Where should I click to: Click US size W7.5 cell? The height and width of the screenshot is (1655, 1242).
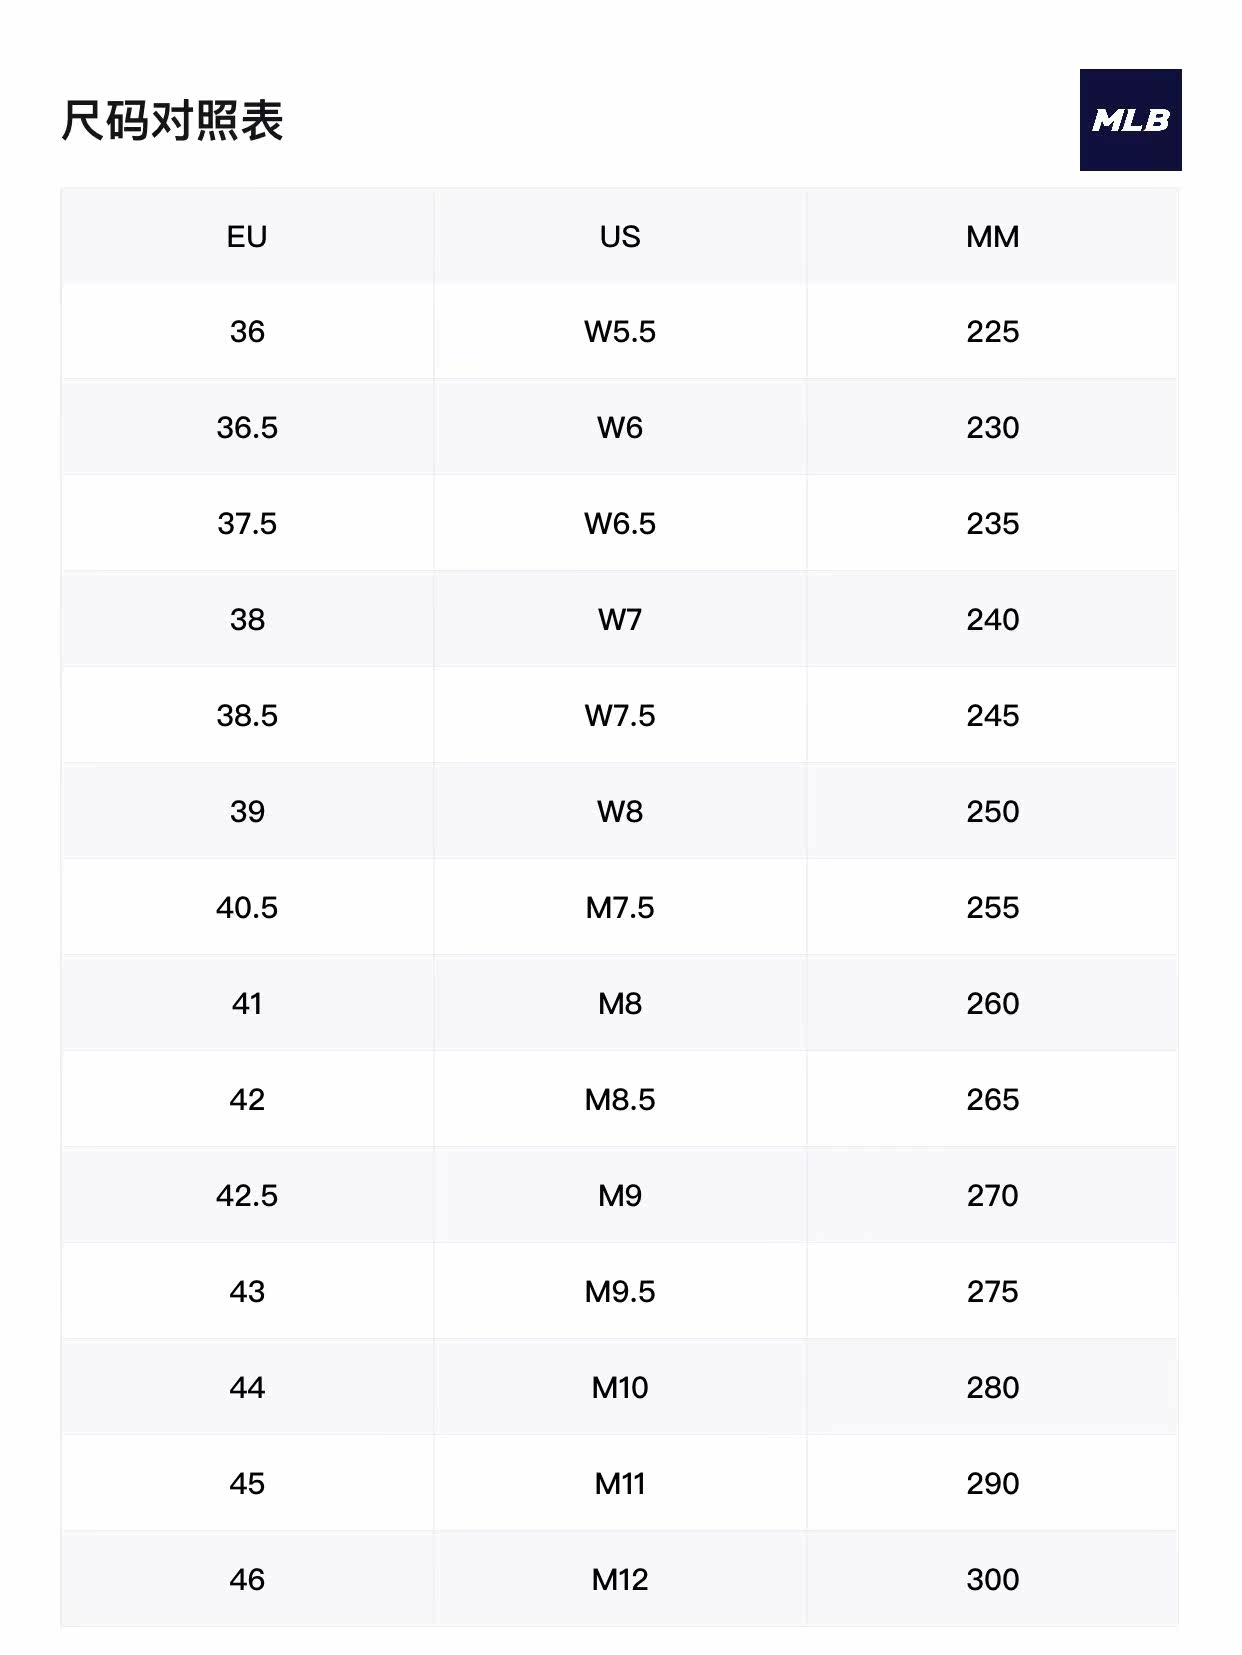(620, 716)
